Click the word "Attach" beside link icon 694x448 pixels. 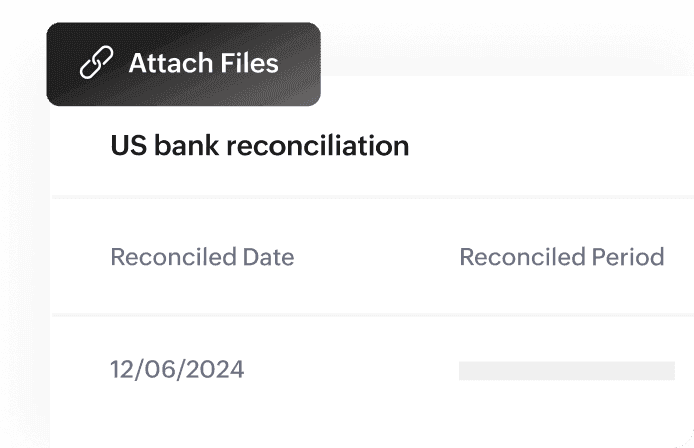tap(166, 64)
